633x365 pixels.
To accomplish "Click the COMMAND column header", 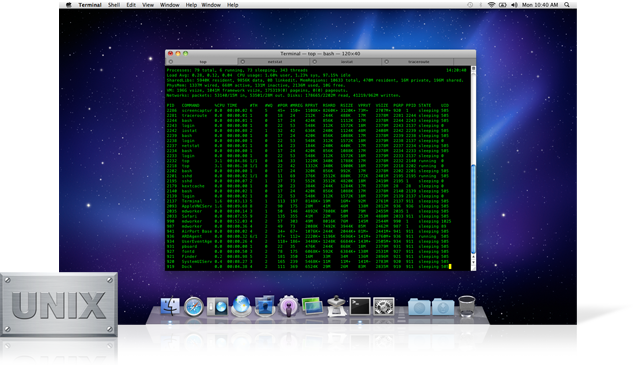I will (x=191, y=105).
